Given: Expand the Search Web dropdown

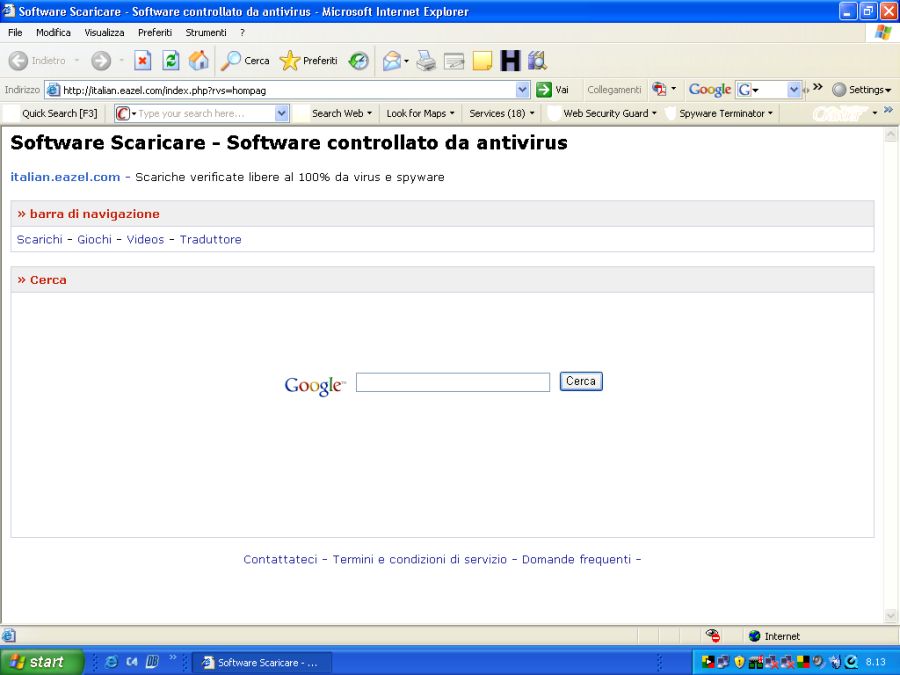Looking at the screenshot, I should (x=369, y=114).
